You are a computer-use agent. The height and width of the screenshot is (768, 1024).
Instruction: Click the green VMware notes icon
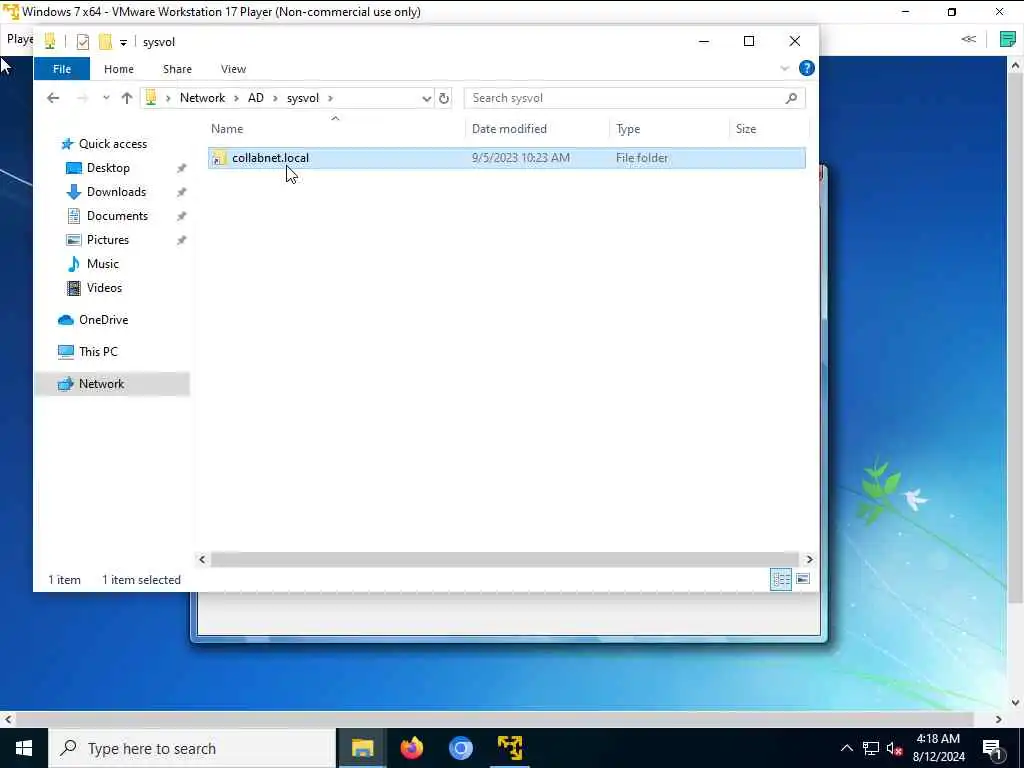(x=1008, y=39)
